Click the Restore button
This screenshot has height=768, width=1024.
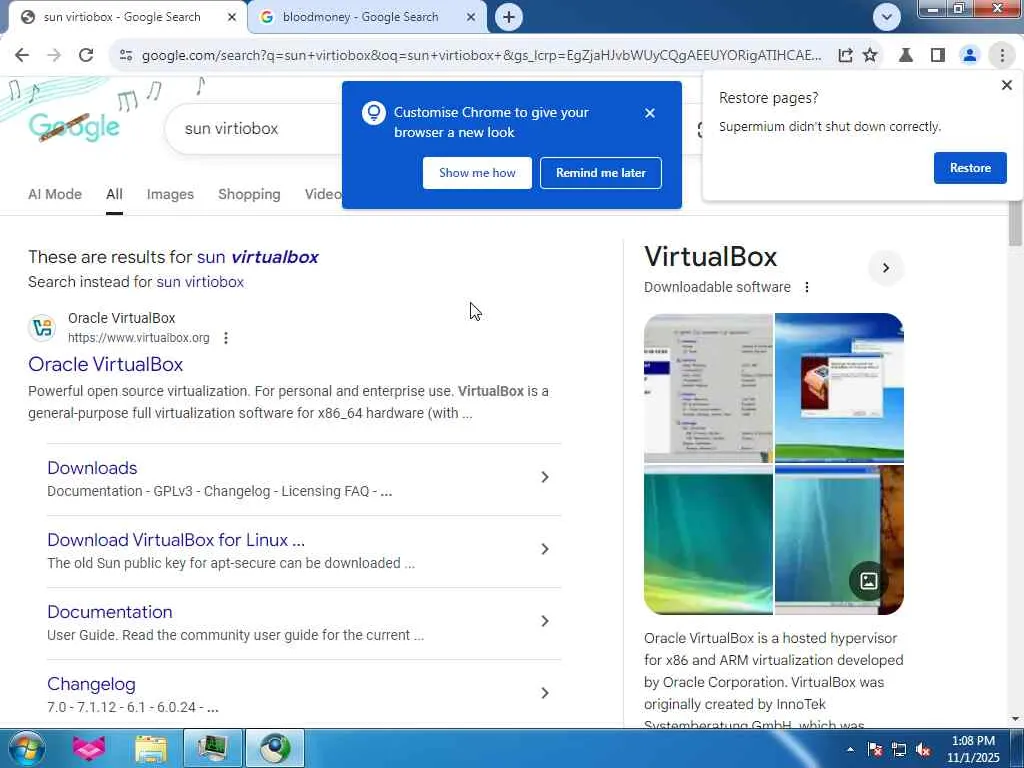coord(970,168)
